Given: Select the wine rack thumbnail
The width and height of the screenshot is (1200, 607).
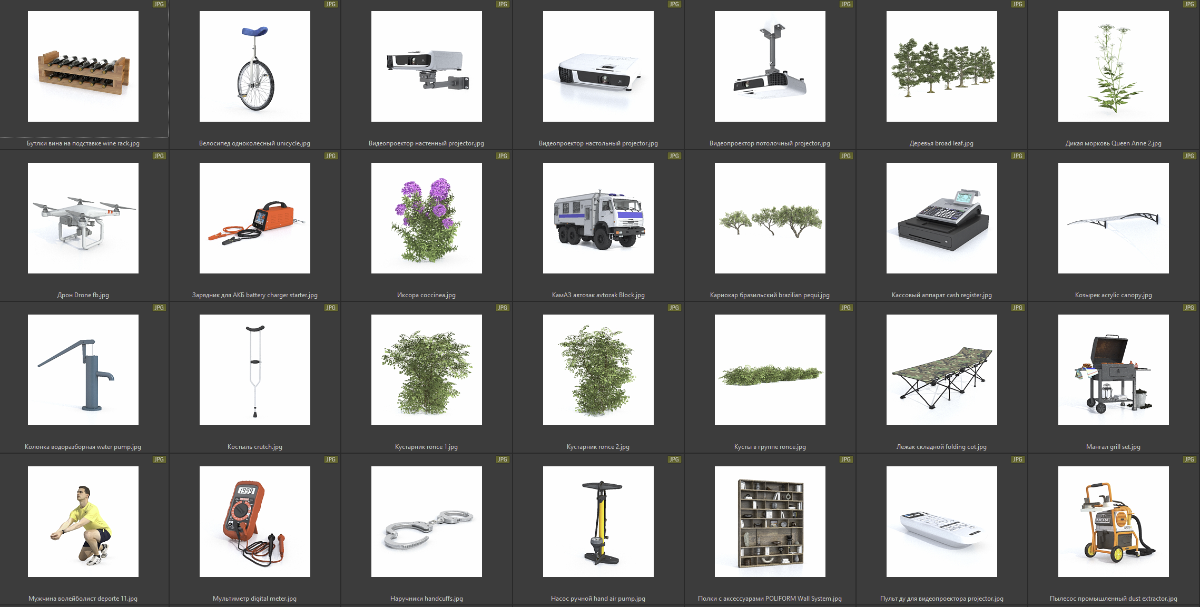Looking at the screenshot, I should tap(84, 66).
